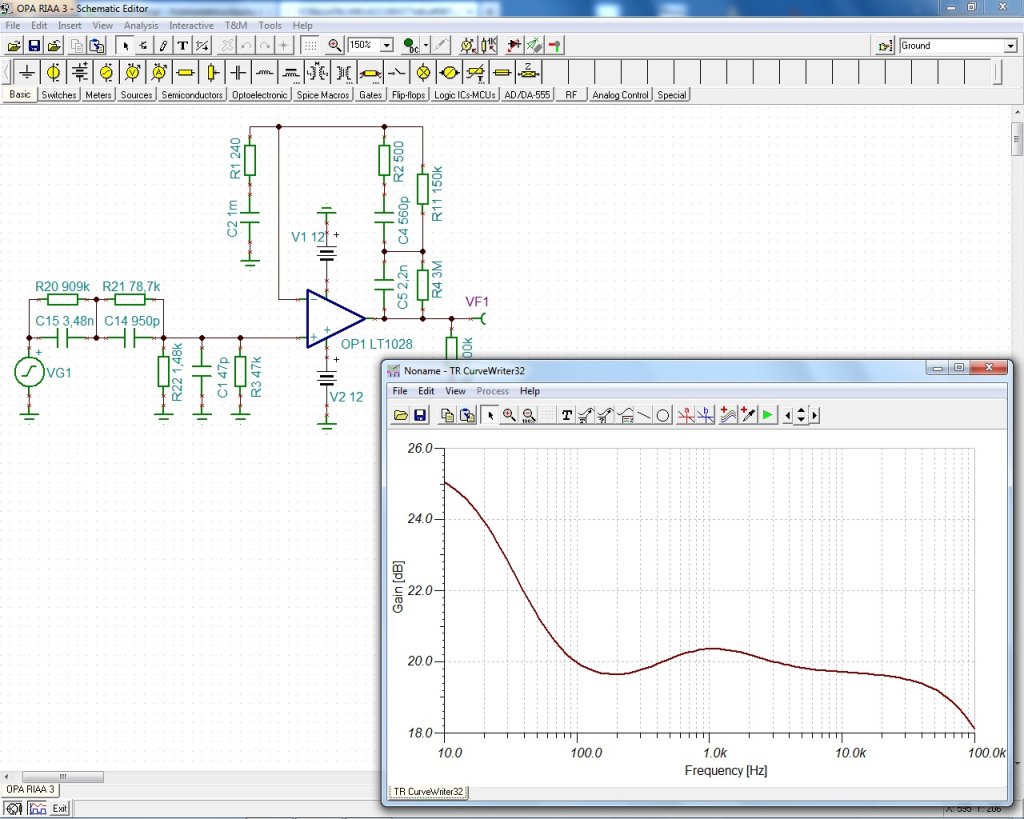Expand the Ground component dropdown
The height and width of the screenshot is (819, 1024).
1010,46
